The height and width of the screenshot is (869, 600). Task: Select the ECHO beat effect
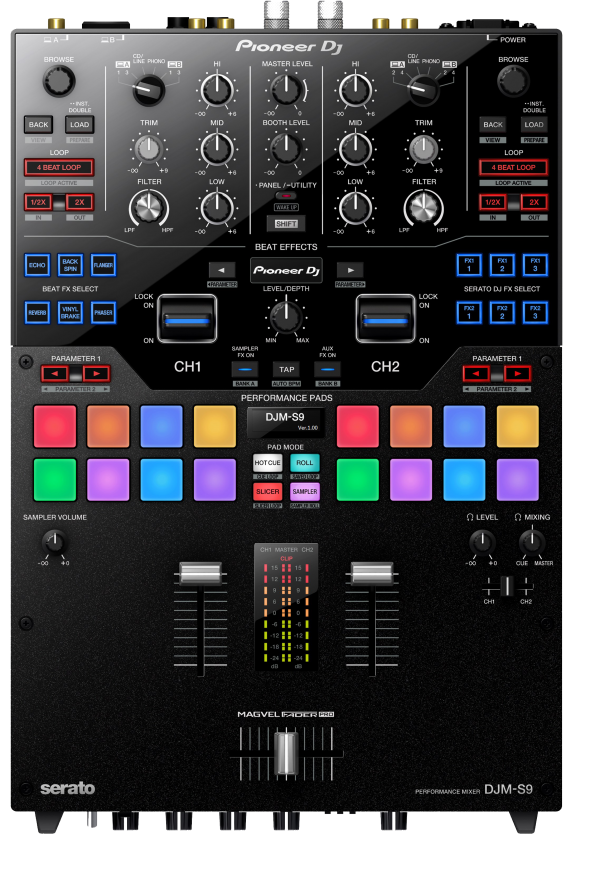37,265
